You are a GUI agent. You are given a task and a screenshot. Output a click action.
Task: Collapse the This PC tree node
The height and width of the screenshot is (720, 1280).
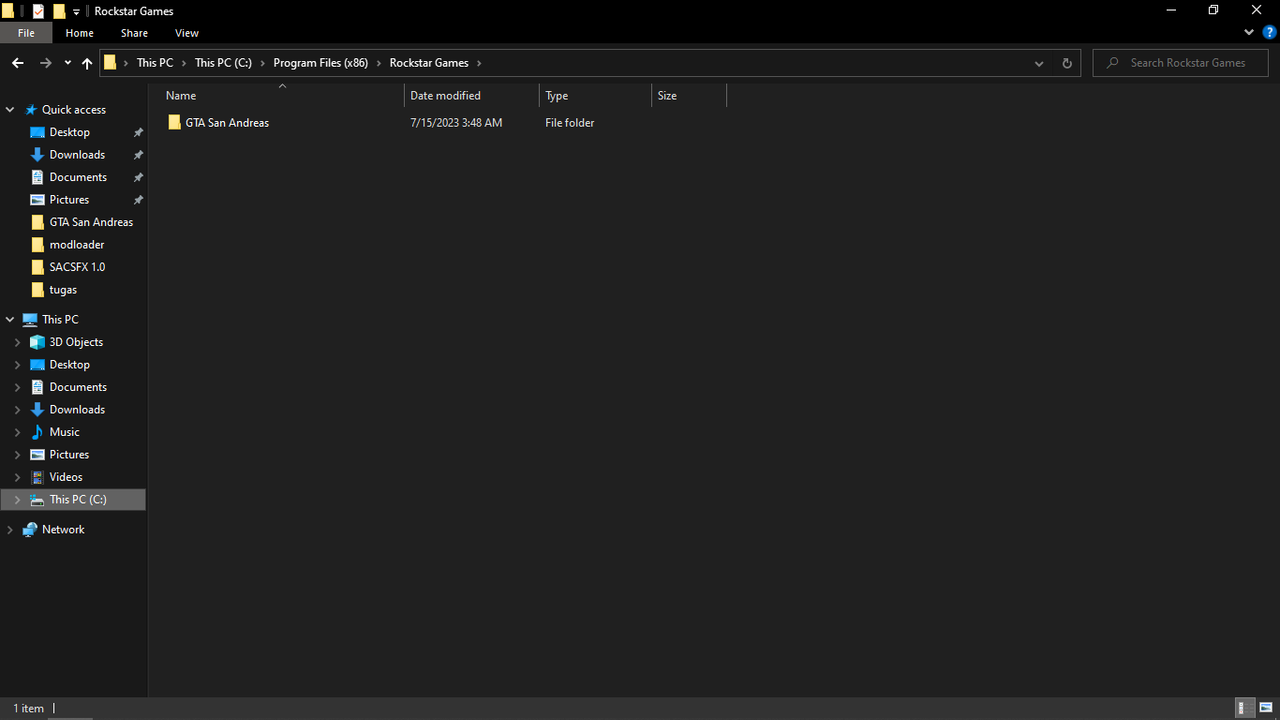[x=10, y=319]
